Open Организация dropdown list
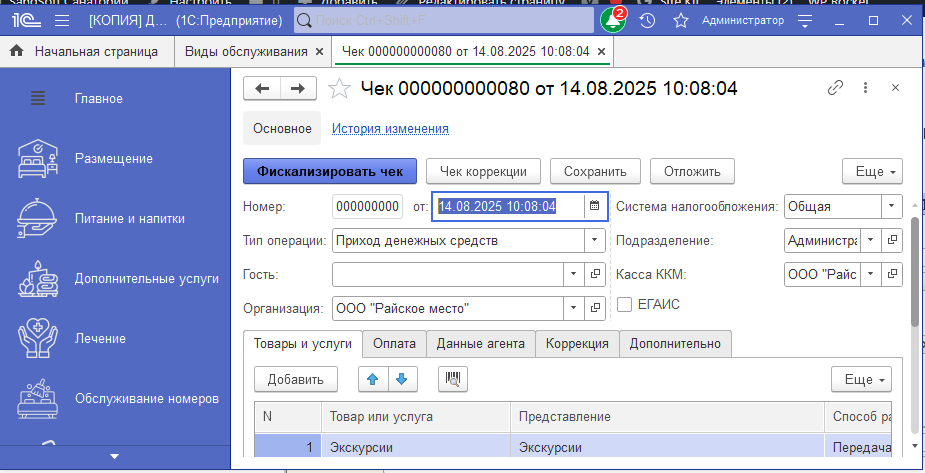 (x=594, y=308)
